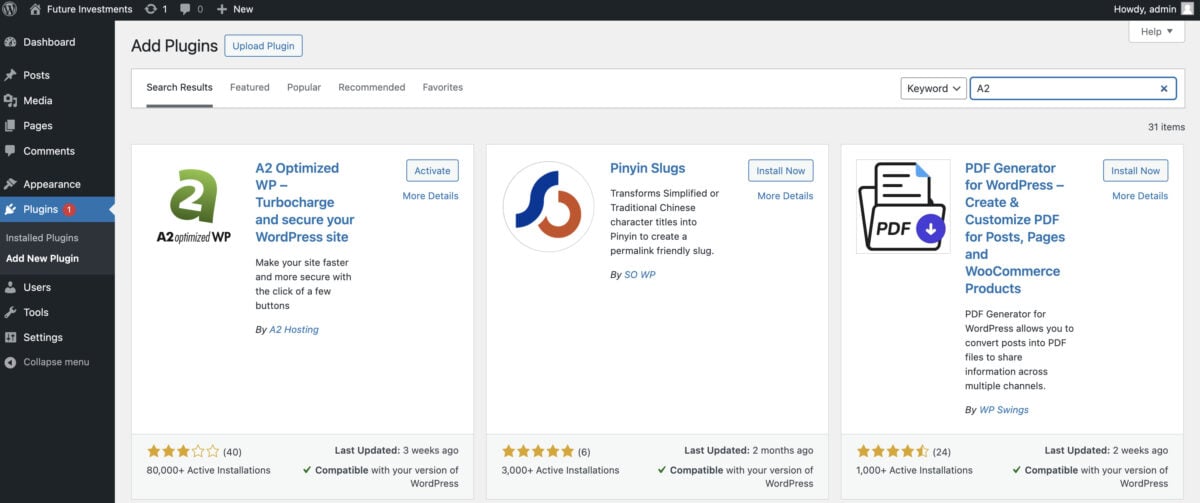Open the Howdy, admin account menu
1200x503 pixels.
point(1153,9)
